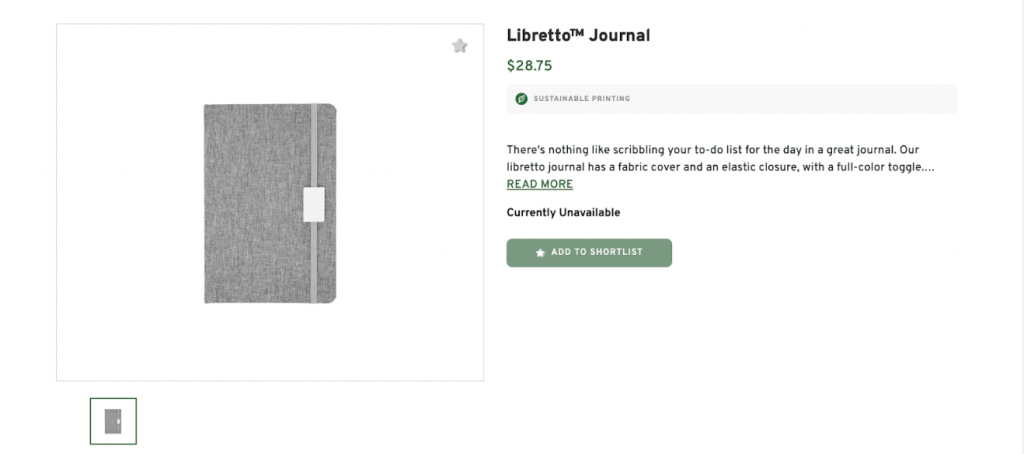Click the star icon inside Add to Shortlist
The height and width of the screenshot is (454, 1024).
540,253
